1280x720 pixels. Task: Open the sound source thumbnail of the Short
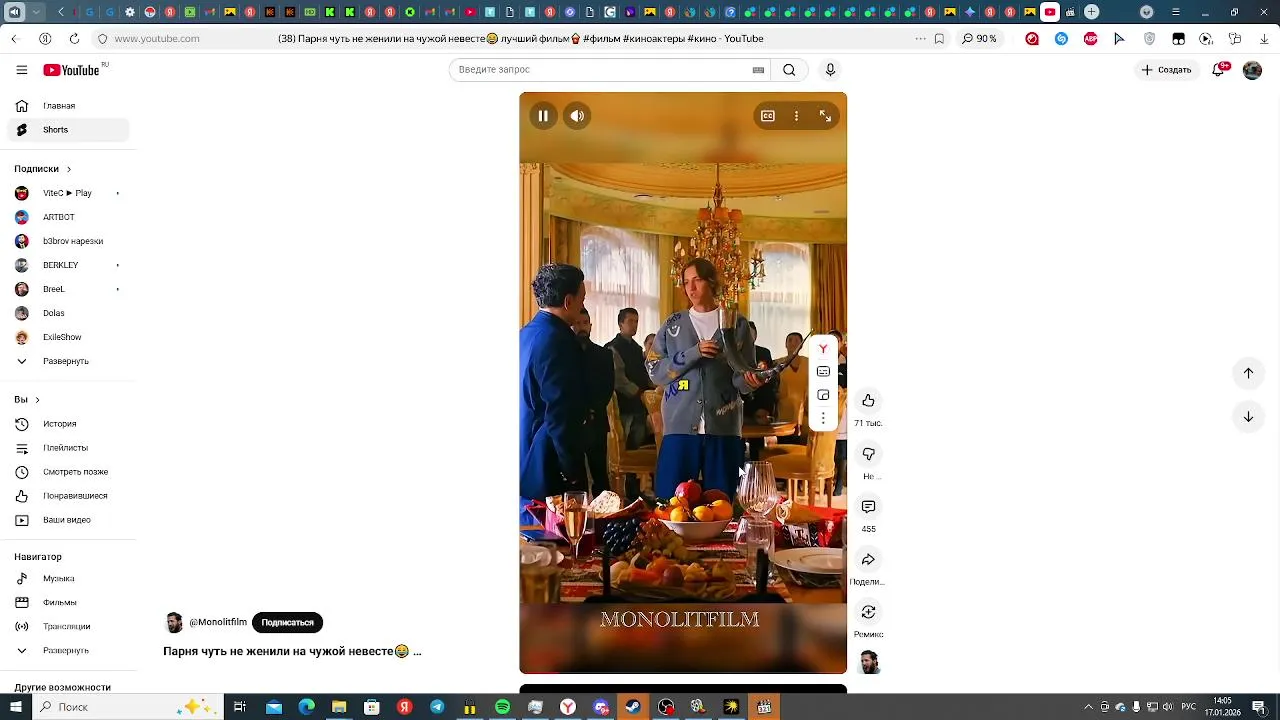pyautogui.click(x=869, y=663)
